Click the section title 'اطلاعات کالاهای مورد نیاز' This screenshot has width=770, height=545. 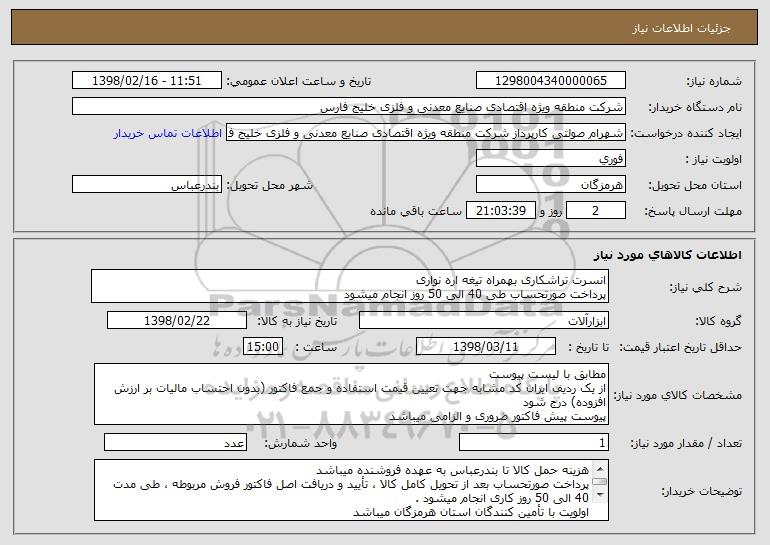point(667,255)
